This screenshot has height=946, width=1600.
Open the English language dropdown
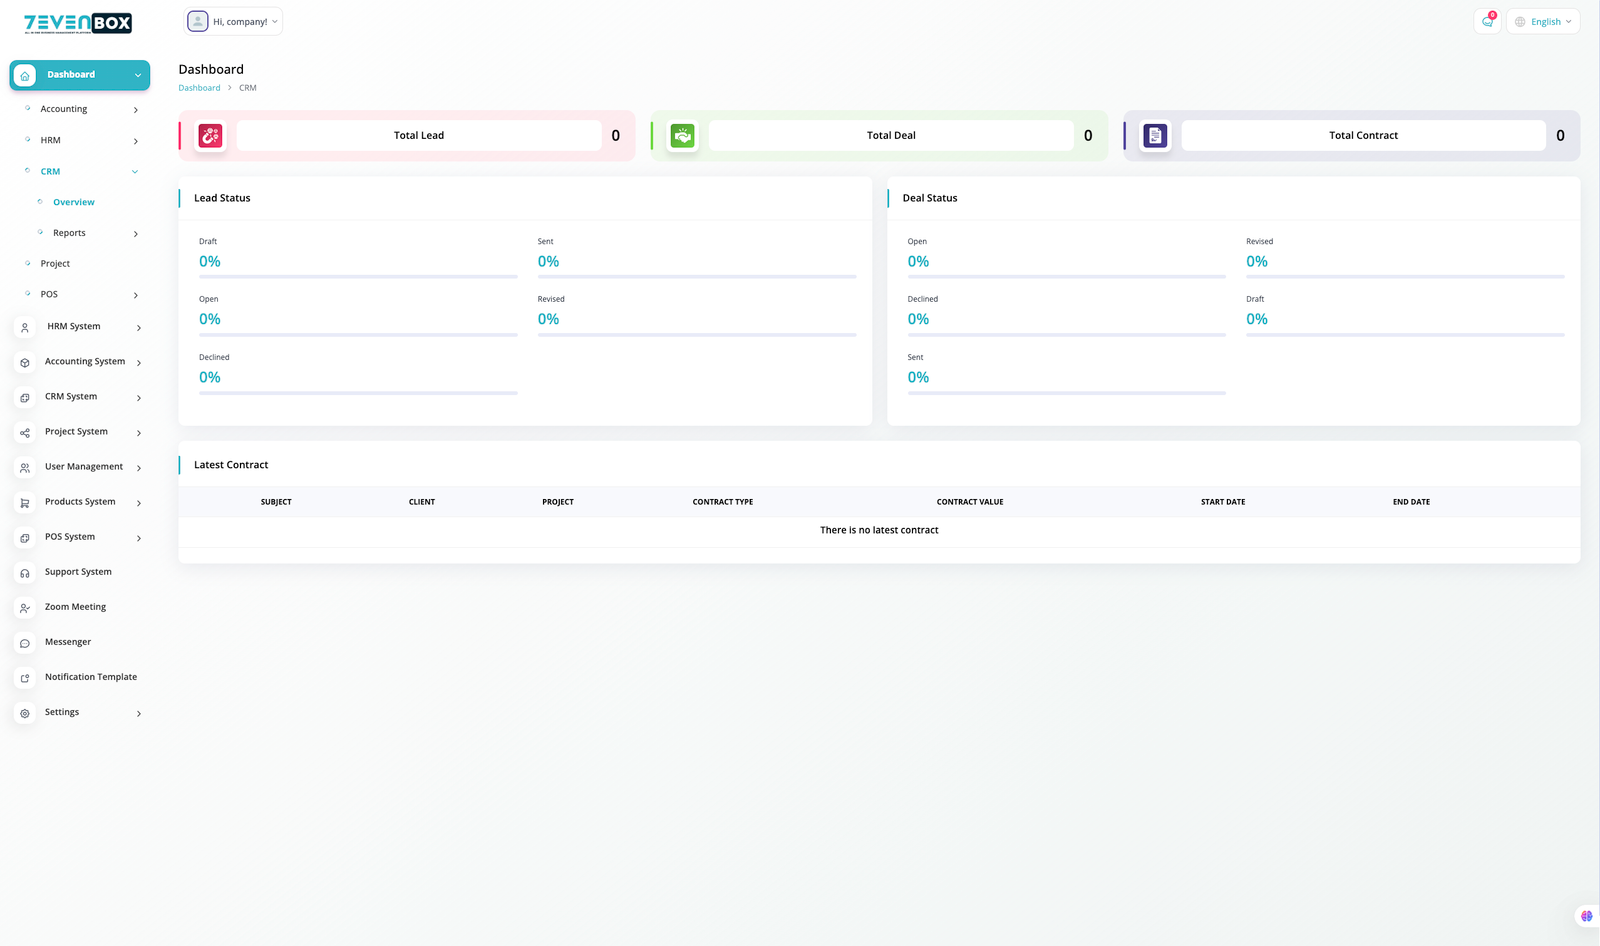[x=1543, y=22]
